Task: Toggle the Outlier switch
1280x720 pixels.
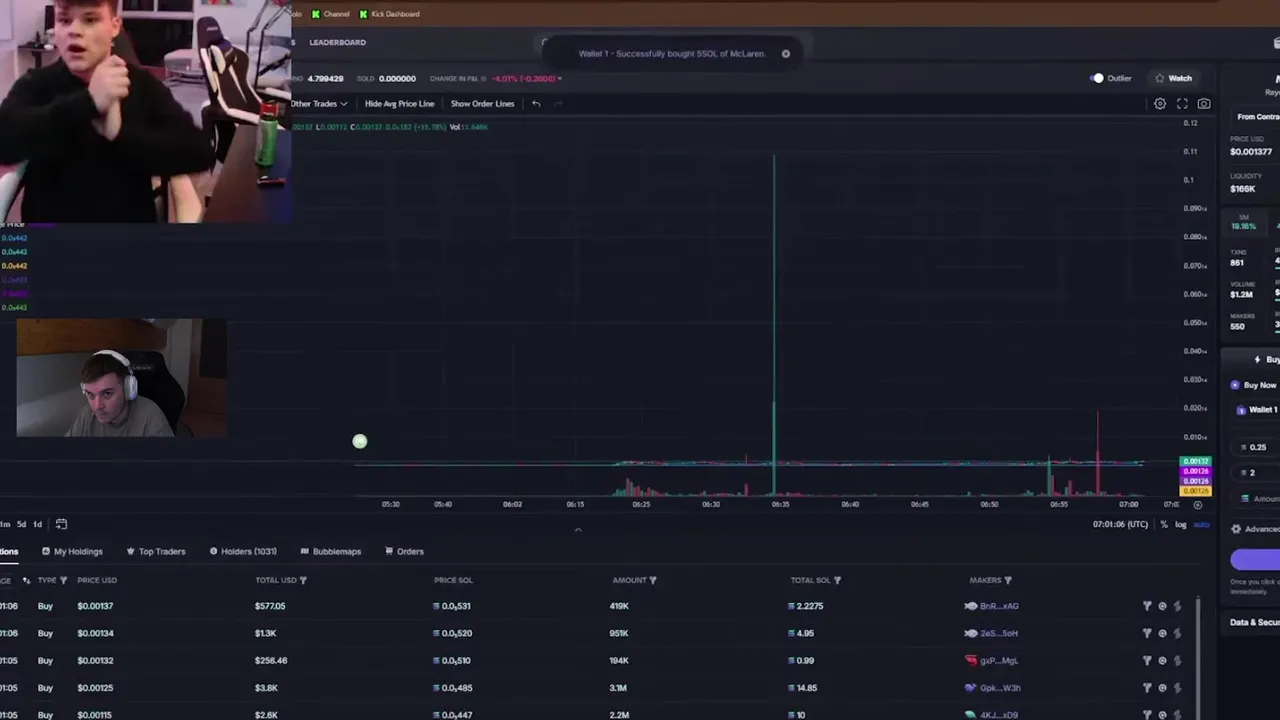Action: click(1096, 78)
